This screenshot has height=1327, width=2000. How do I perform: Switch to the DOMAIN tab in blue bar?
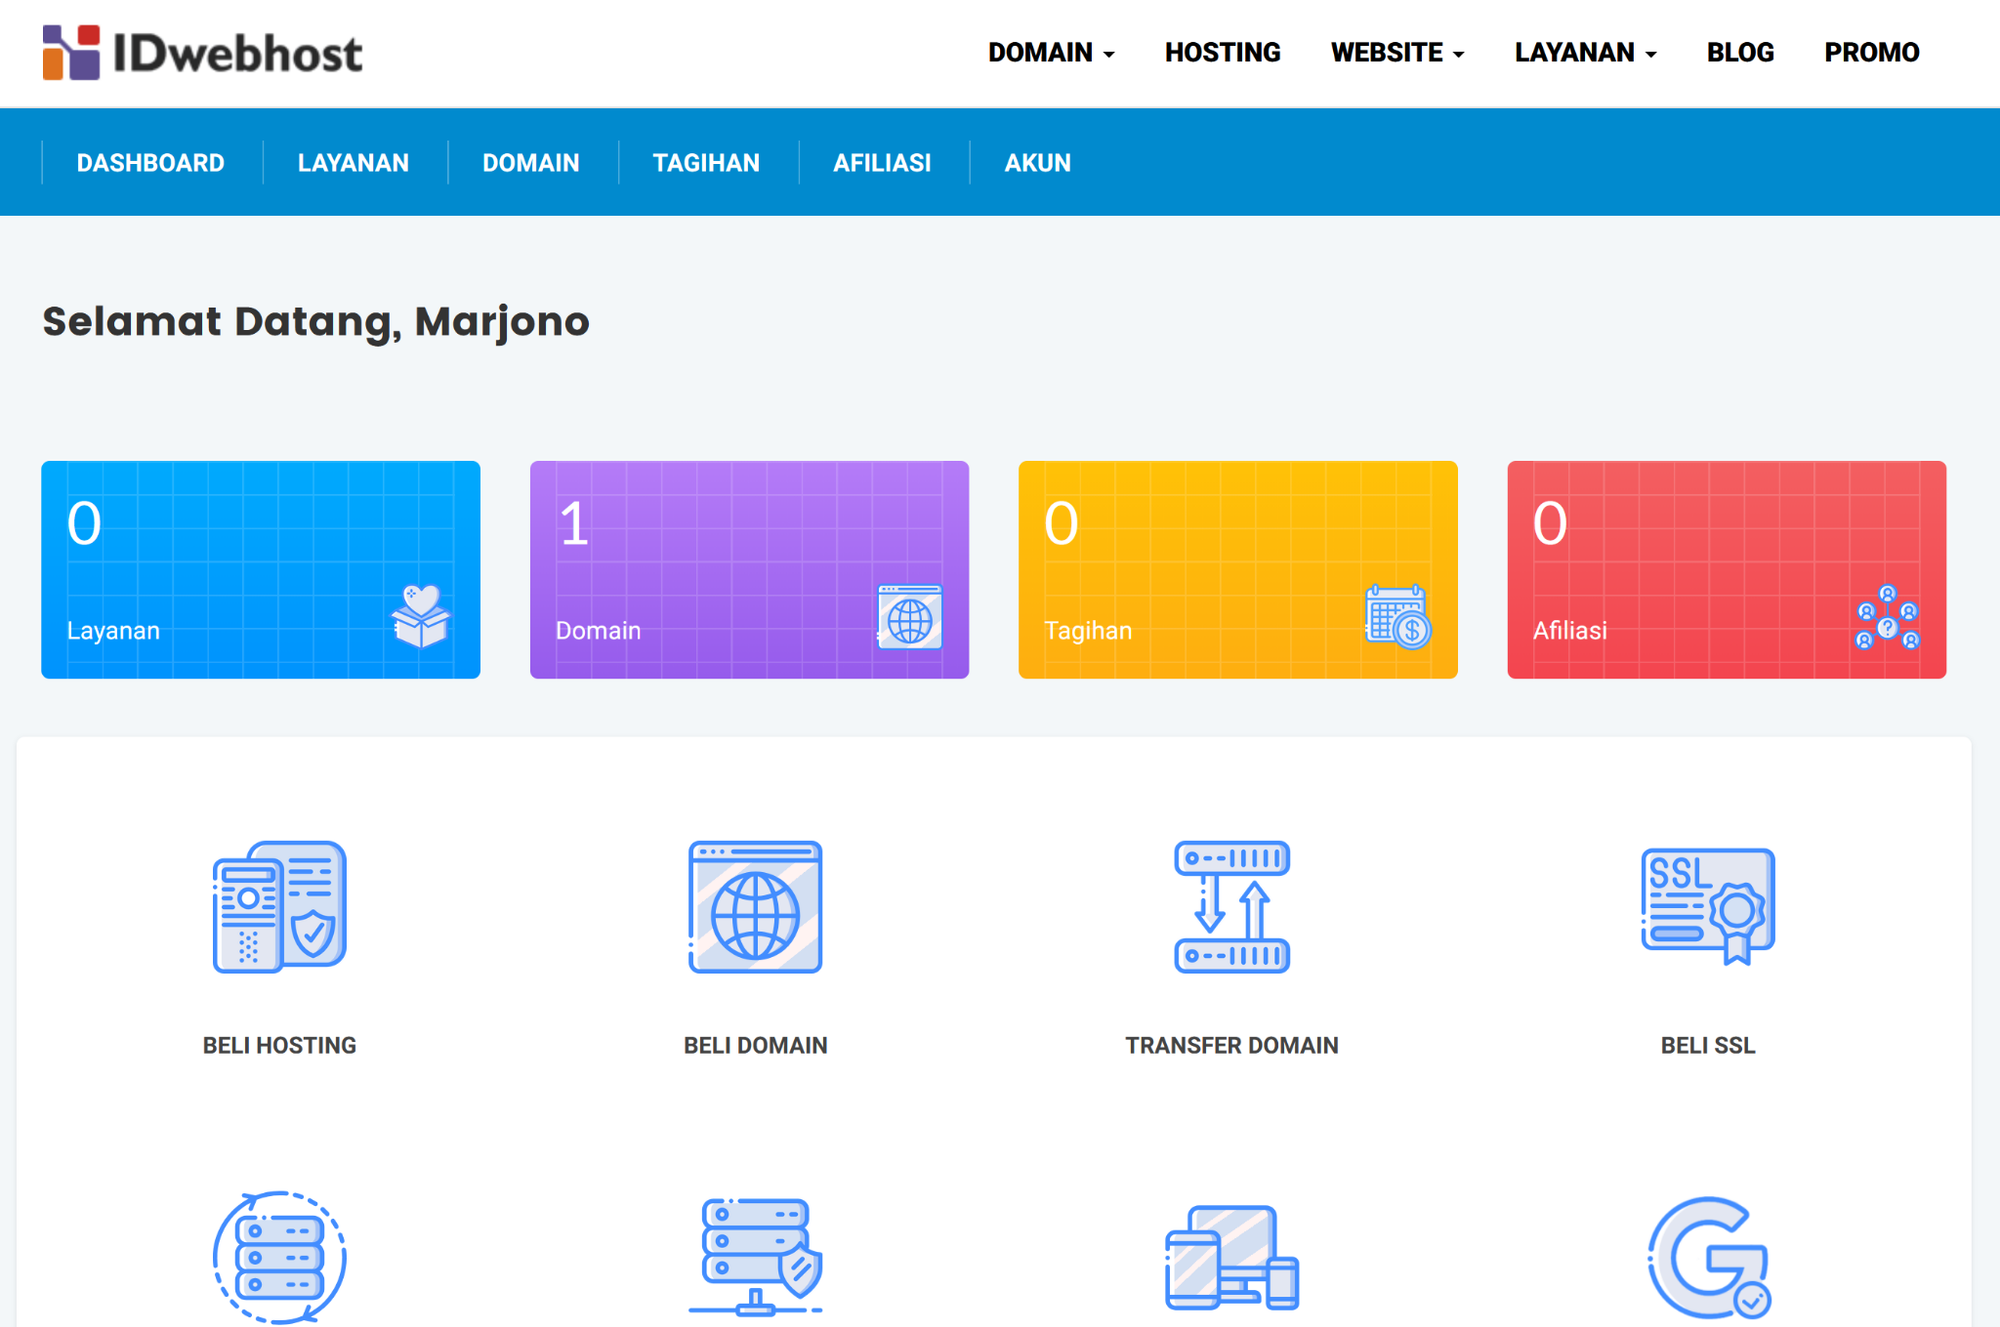coord(531,163)
